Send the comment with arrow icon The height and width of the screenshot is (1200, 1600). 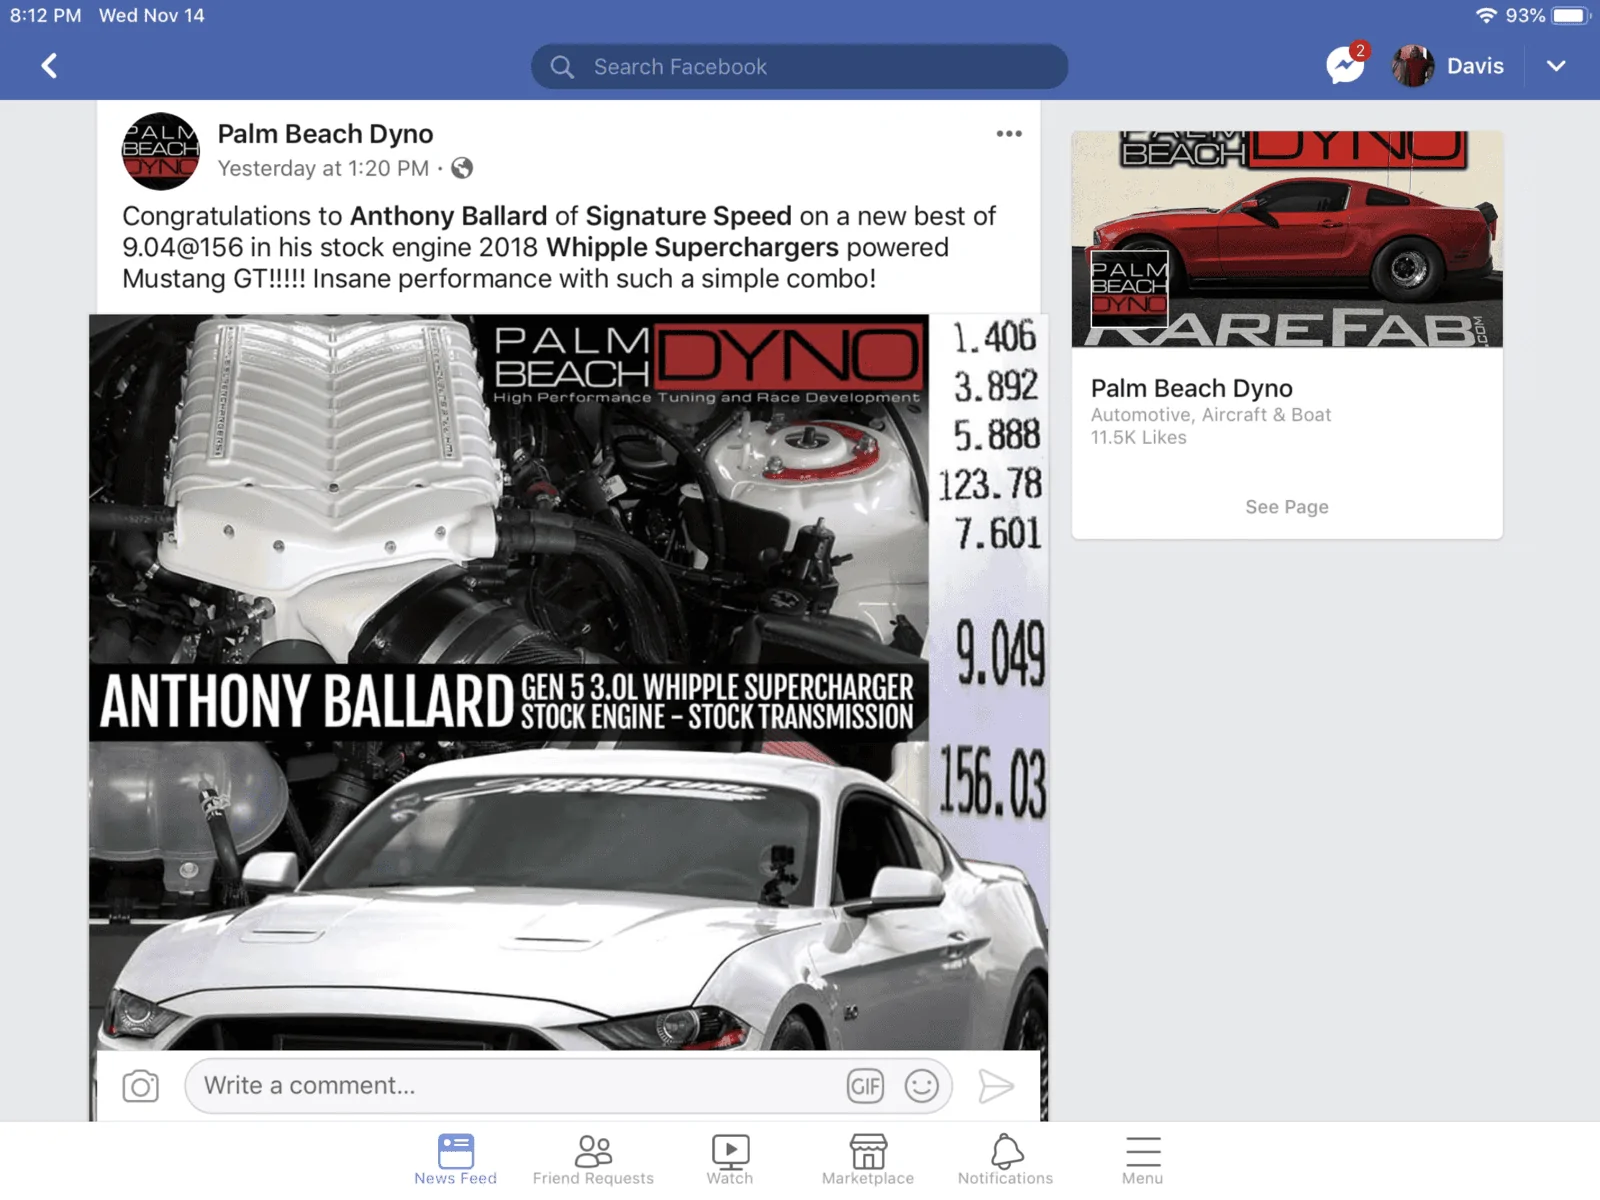click(996, 1086)
